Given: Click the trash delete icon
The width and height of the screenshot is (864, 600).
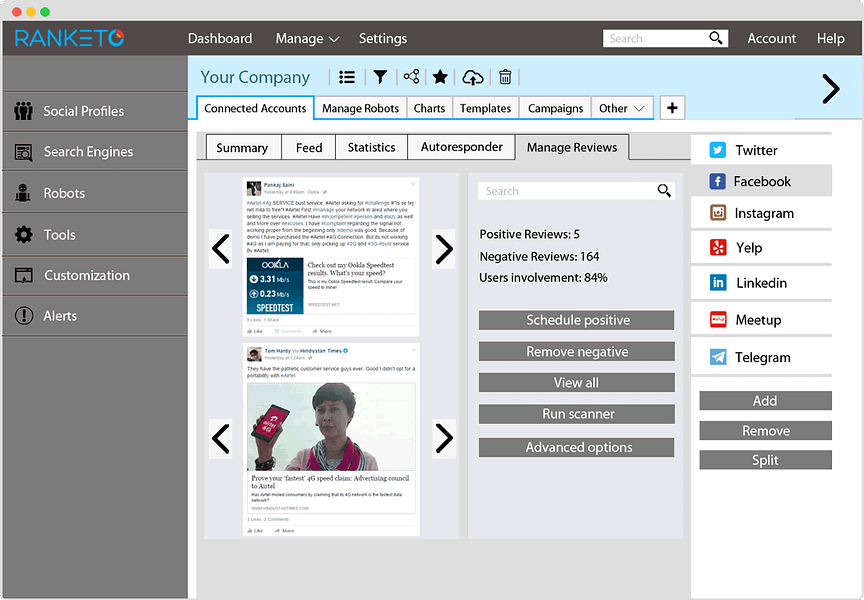Looking at the screenshot, I should [x=505, y=77].
